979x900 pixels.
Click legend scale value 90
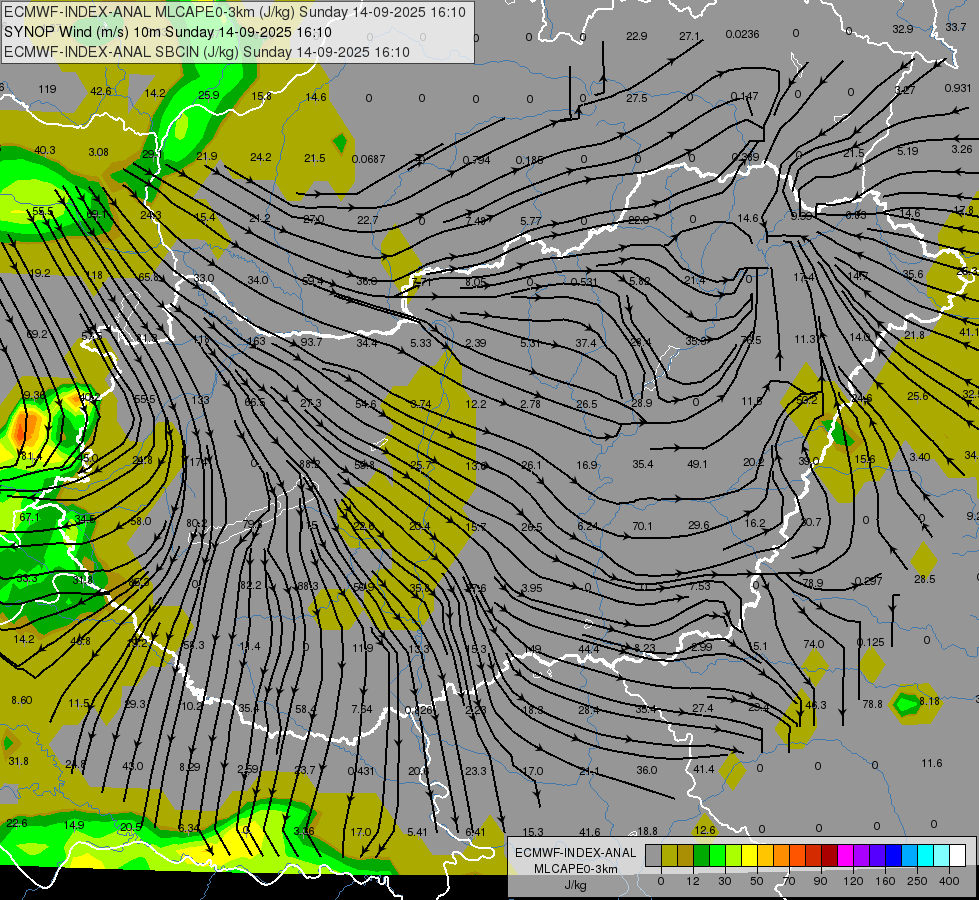[x=821, y=881]
